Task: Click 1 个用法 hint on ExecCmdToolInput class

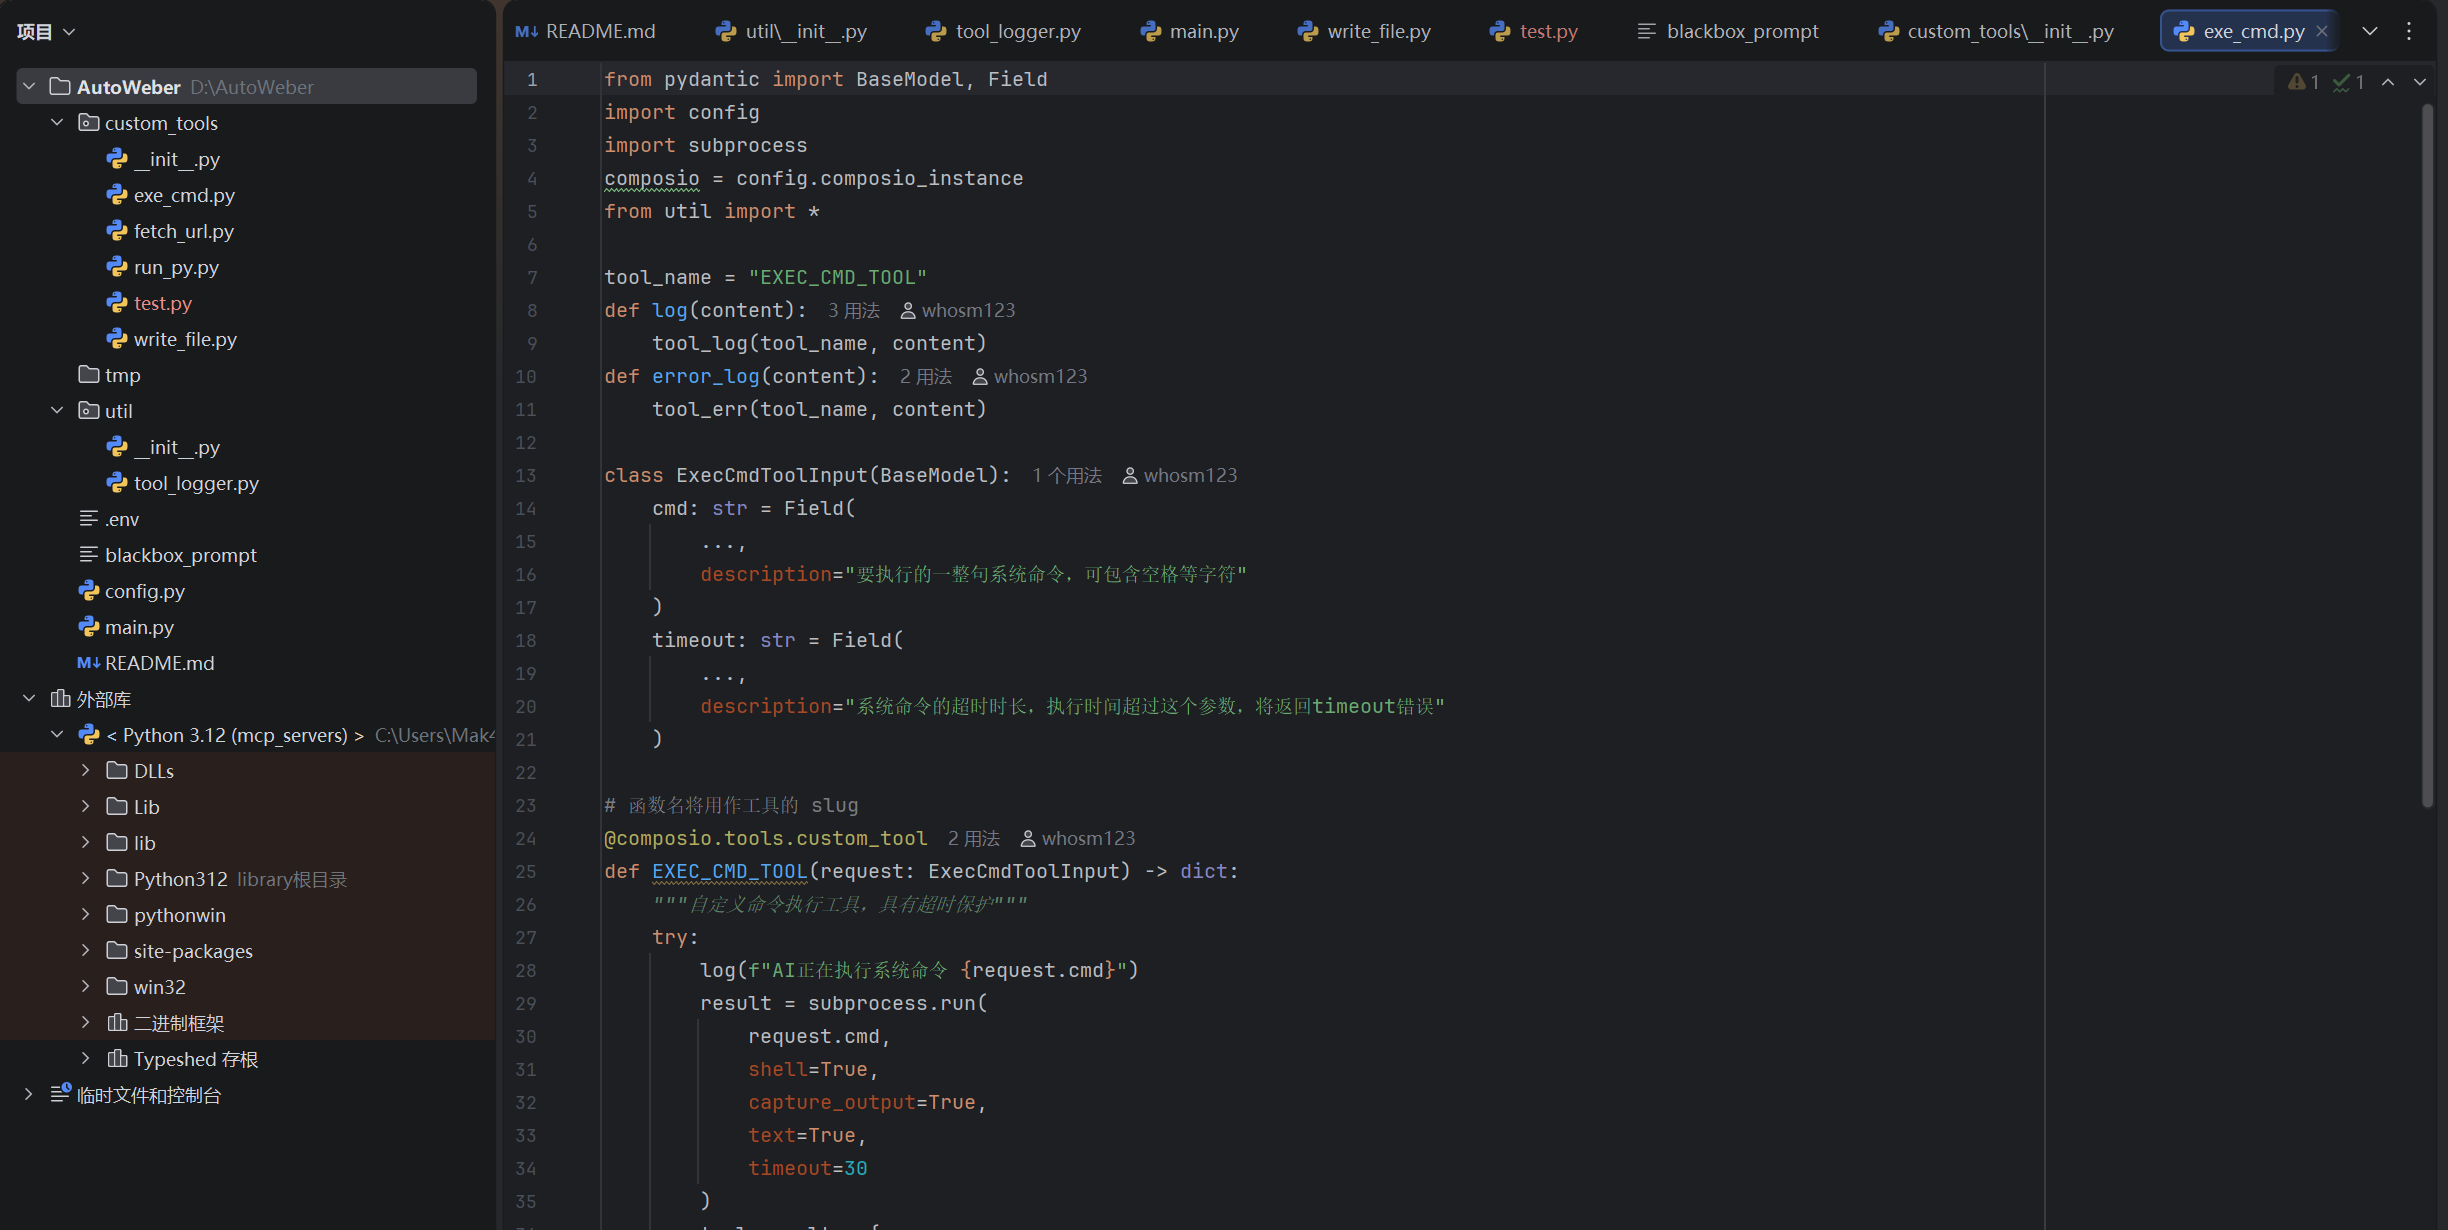Action: click(x=1066, y=476)
